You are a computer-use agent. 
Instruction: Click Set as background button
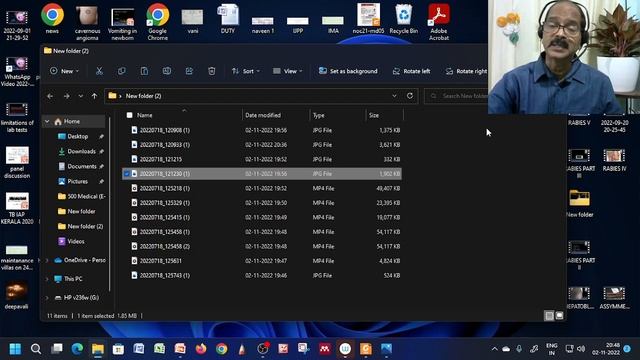348,71
